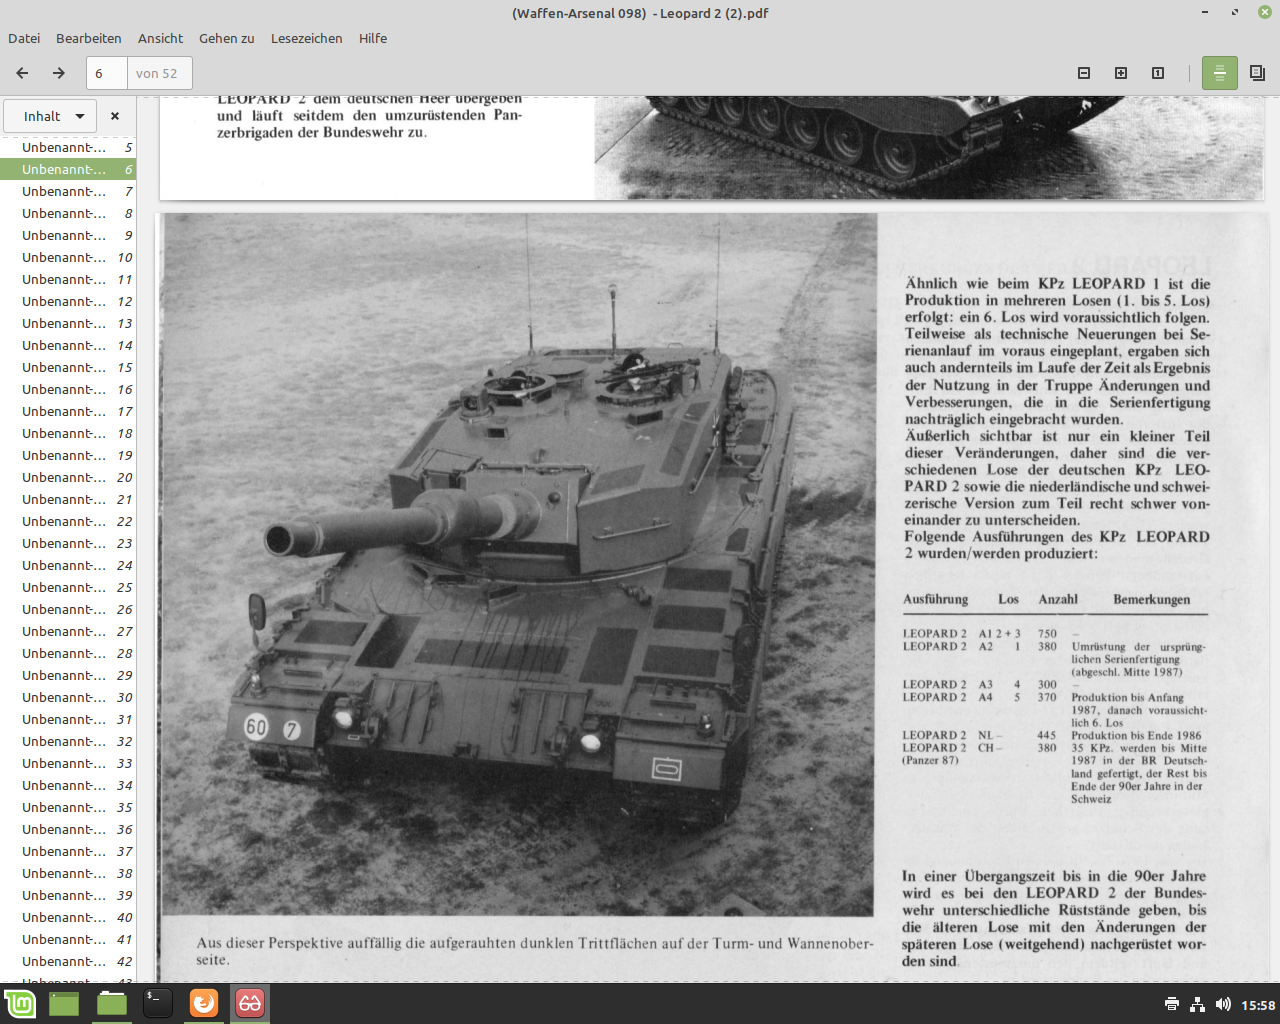Select outline entry for page 27

[68, 631]
